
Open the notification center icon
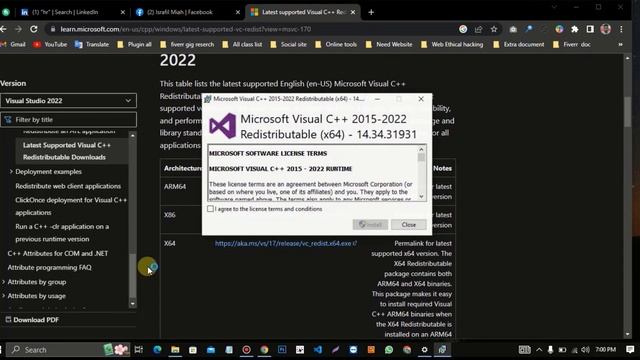pos(630,349)
